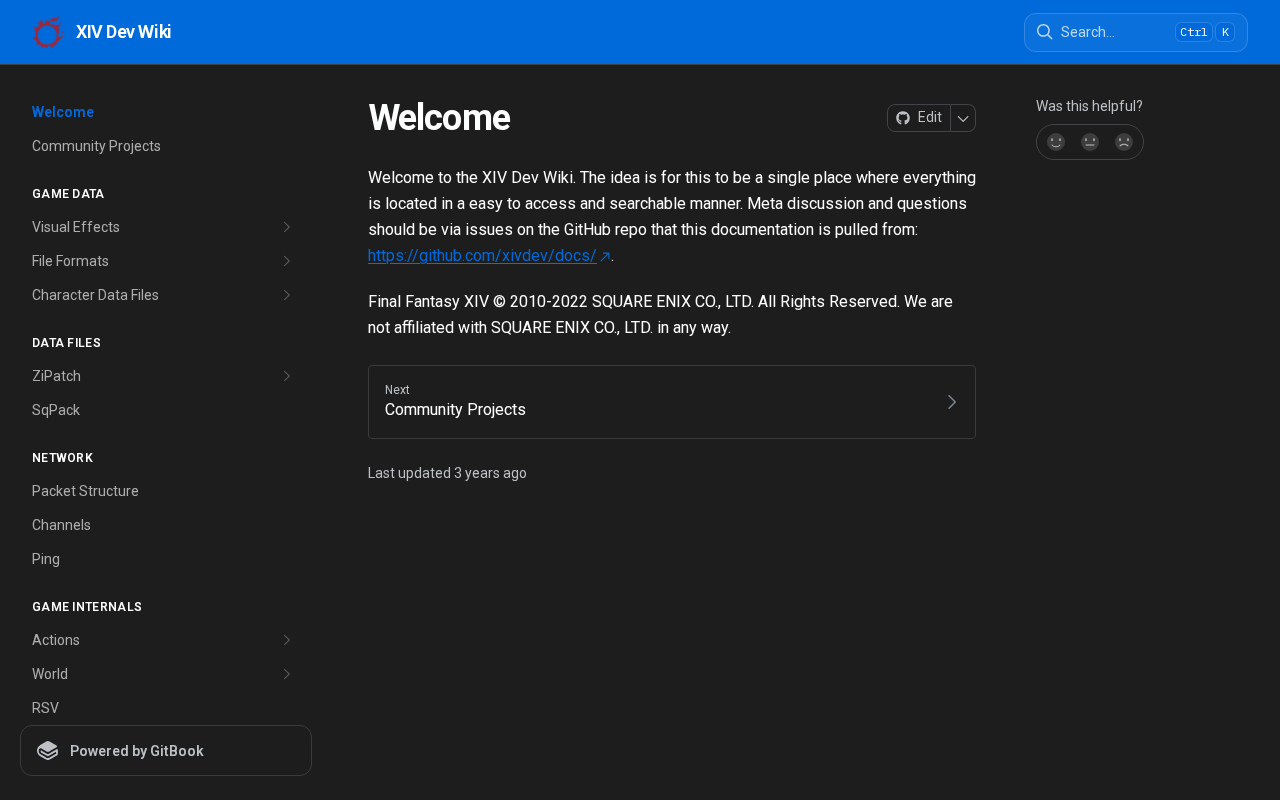This screenshot has height=800, width=1280.
Task: Expand the File Formats section
Action: tap(286, 261)
